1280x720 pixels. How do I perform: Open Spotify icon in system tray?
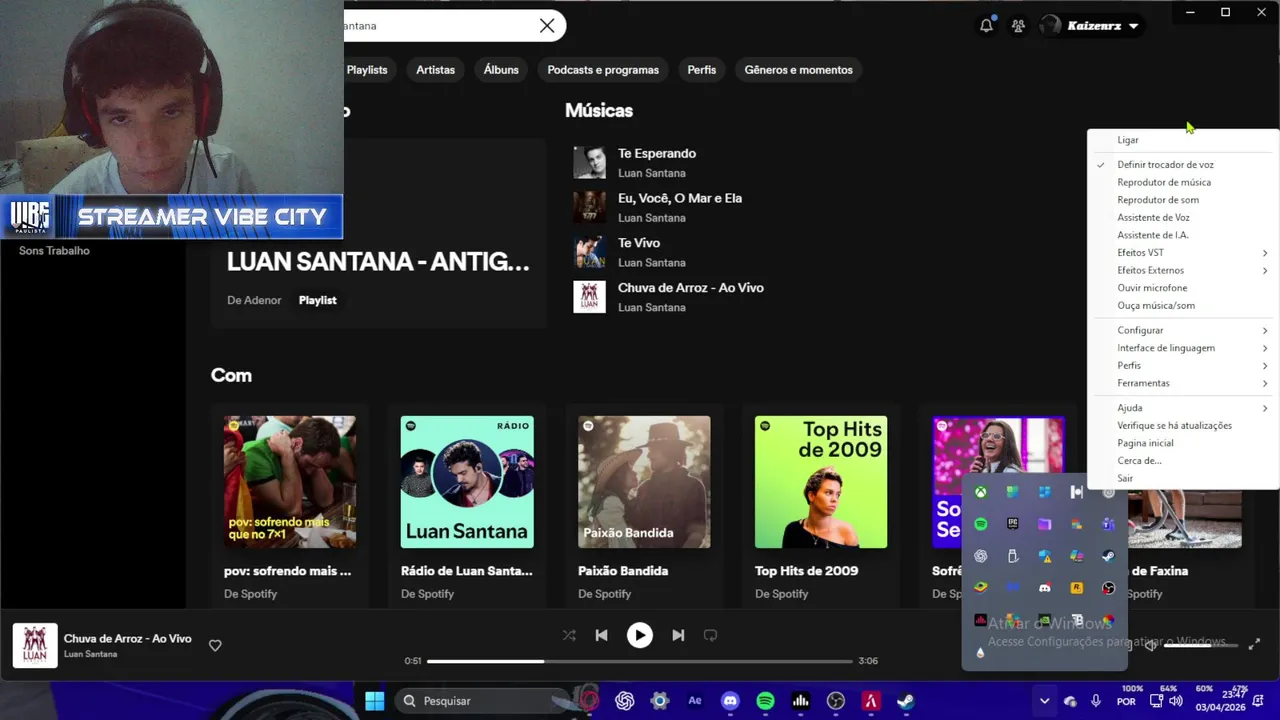[x=981, y=524]
